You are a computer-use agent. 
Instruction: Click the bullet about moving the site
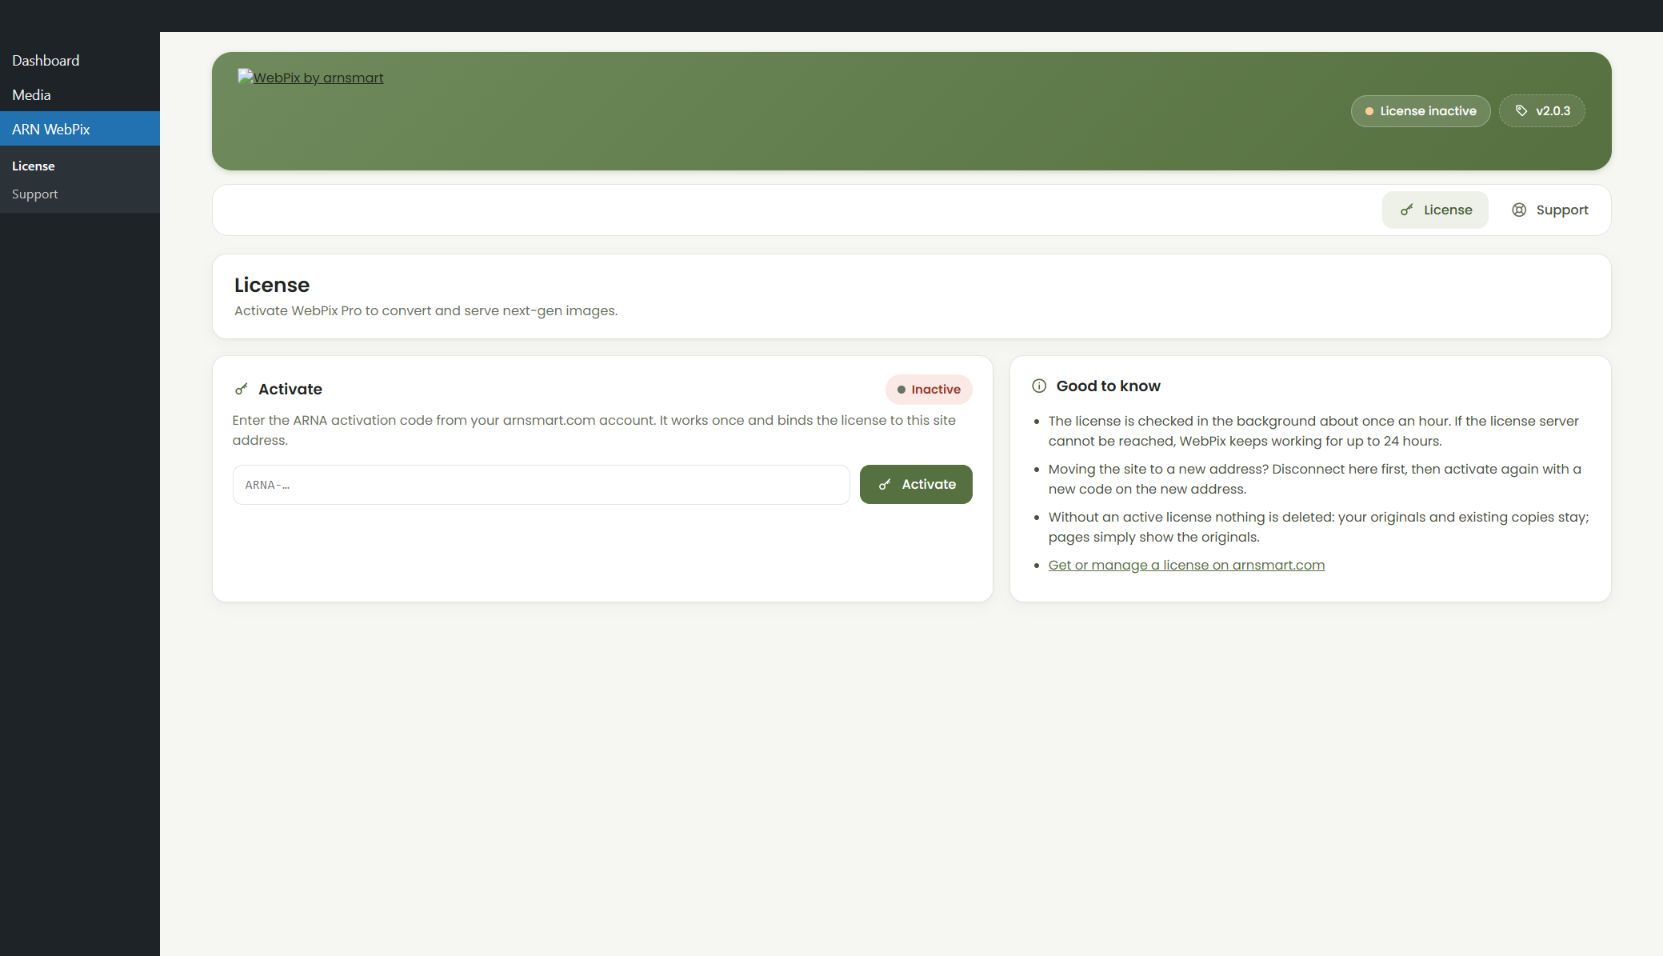(x=1314, y=479)
